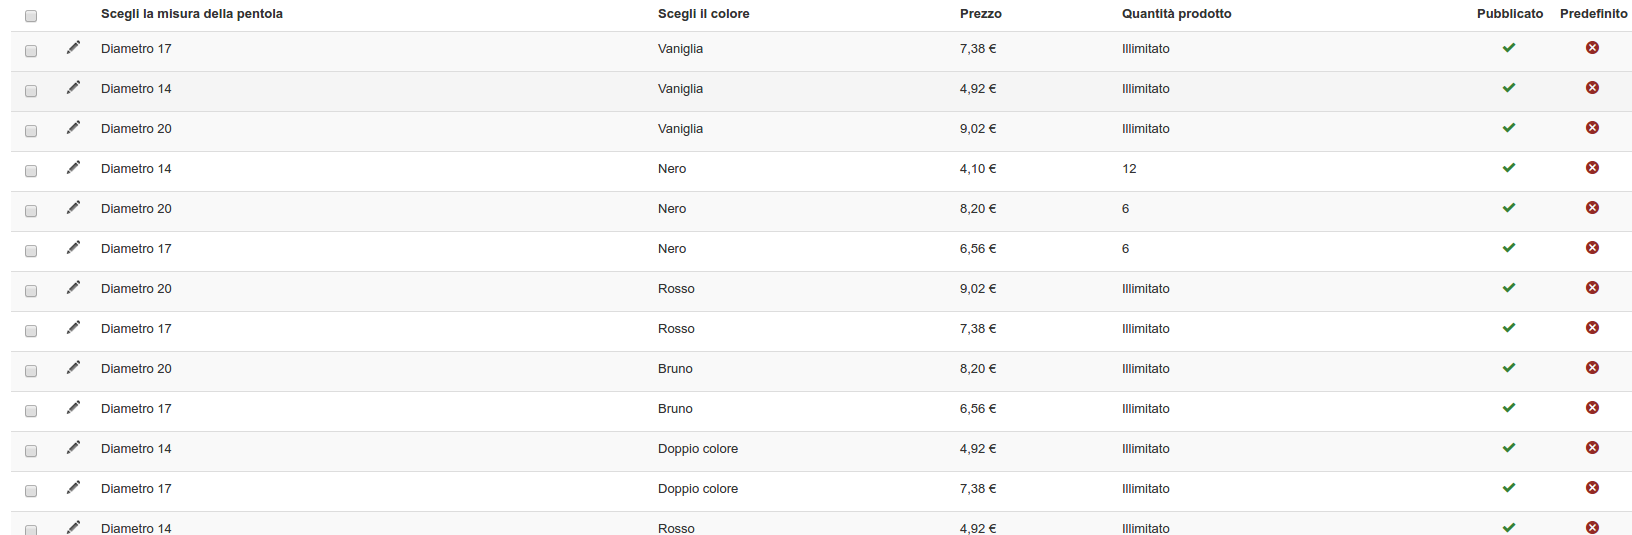
Task: Edit the Diametro 20 Rosso variant
Action: (73, 288)
